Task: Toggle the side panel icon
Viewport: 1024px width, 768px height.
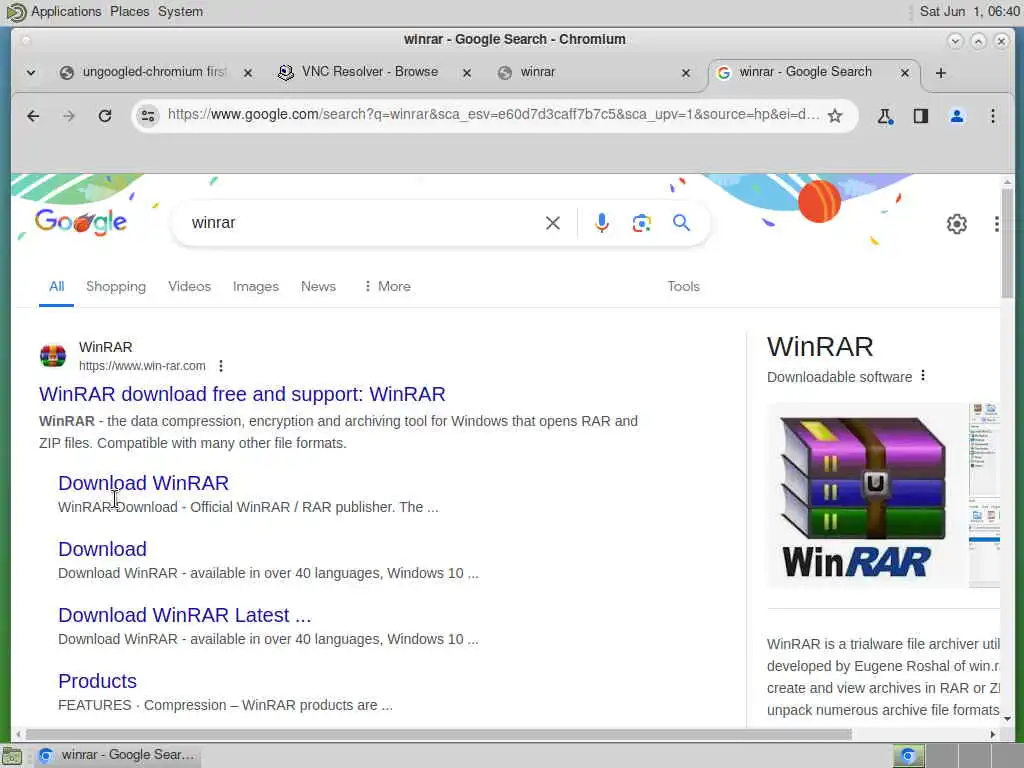Action: [921, 116]
